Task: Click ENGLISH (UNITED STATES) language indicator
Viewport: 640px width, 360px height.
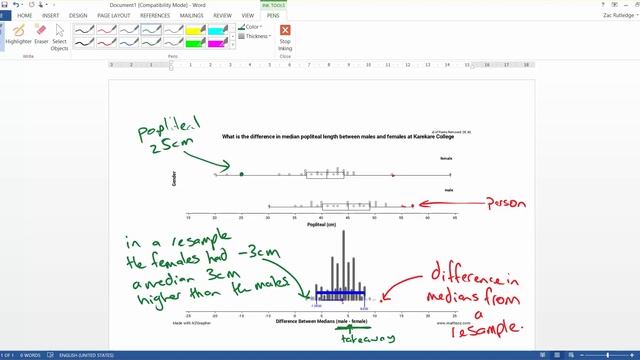Action: coord(86,356)
